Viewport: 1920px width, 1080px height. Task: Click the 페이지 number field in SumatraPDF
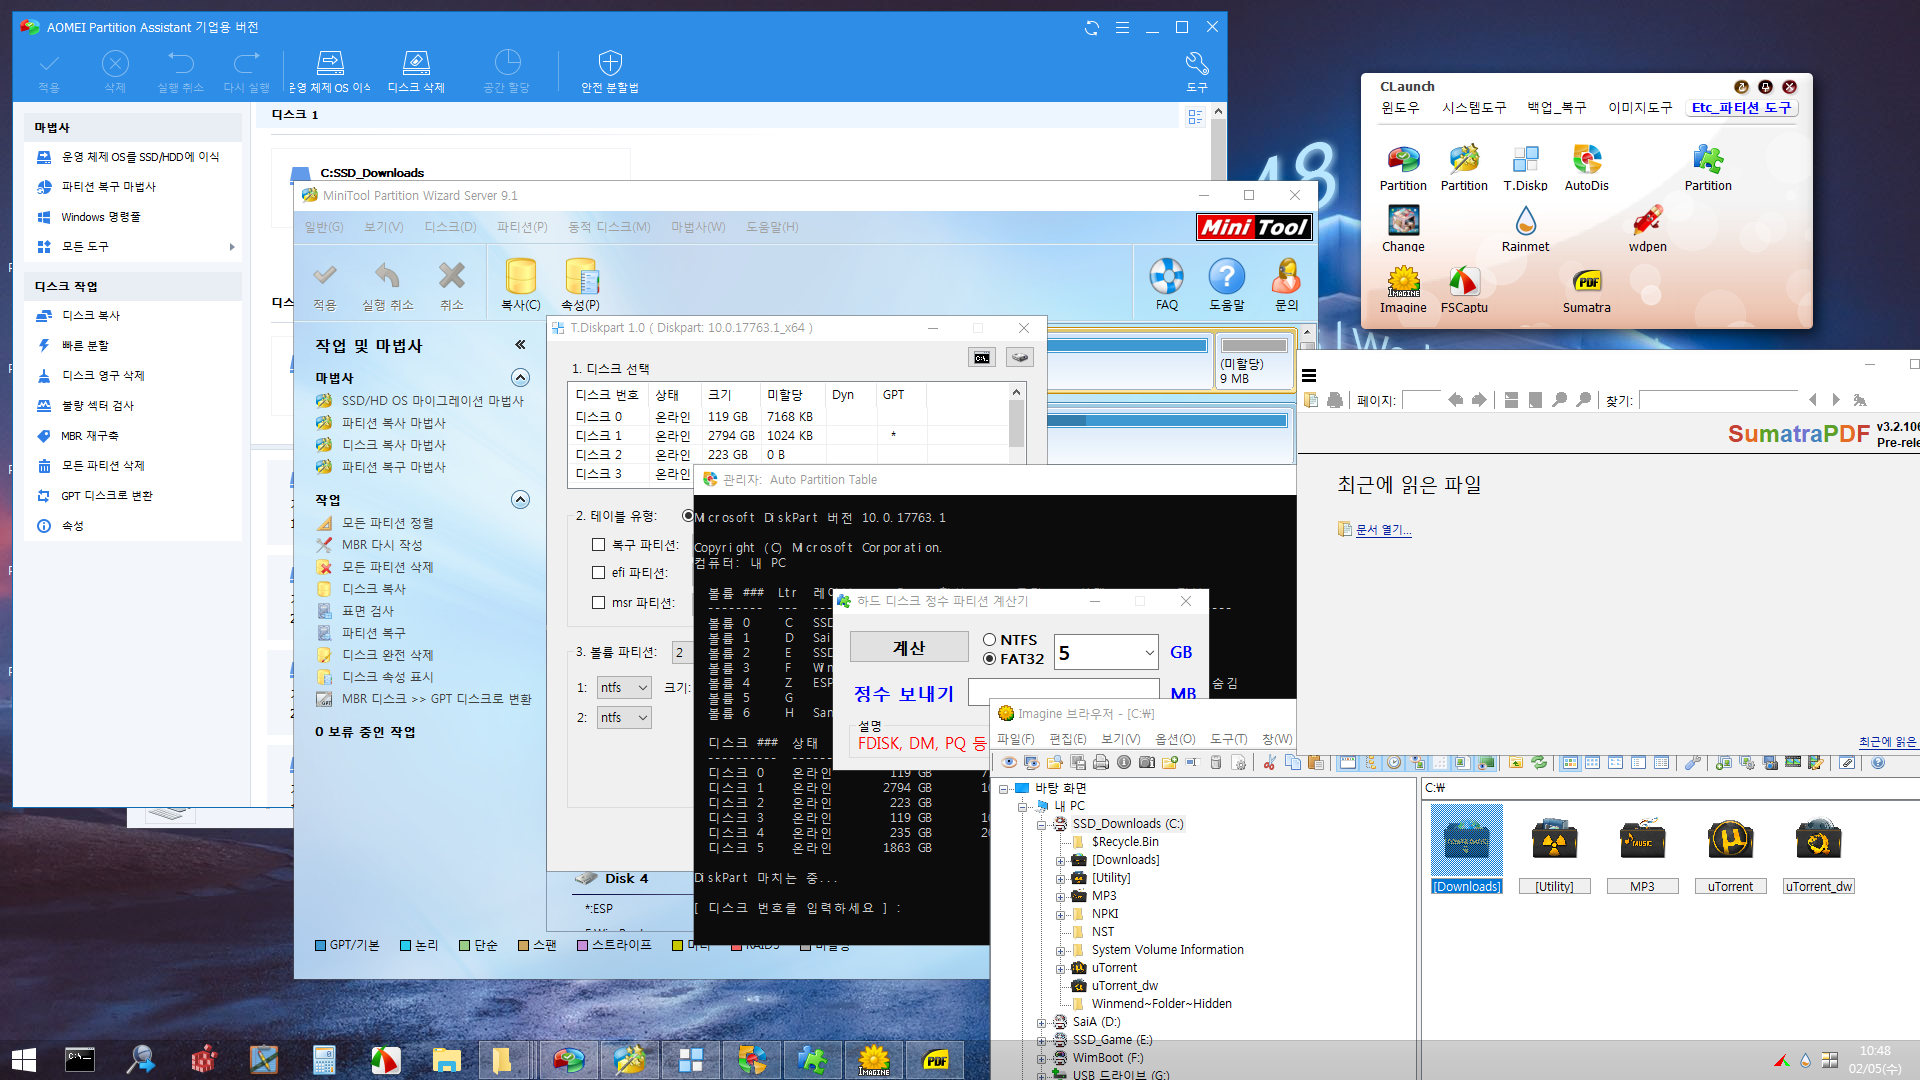click(1421, 400)
